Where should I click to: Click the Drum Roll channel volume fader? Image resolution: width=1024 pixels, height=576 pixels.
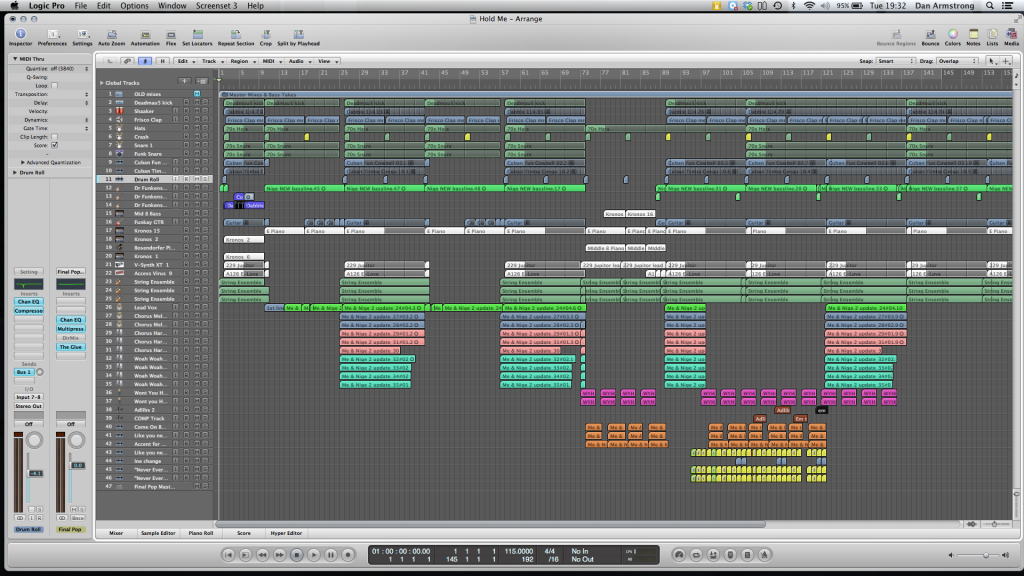point(35,473)
